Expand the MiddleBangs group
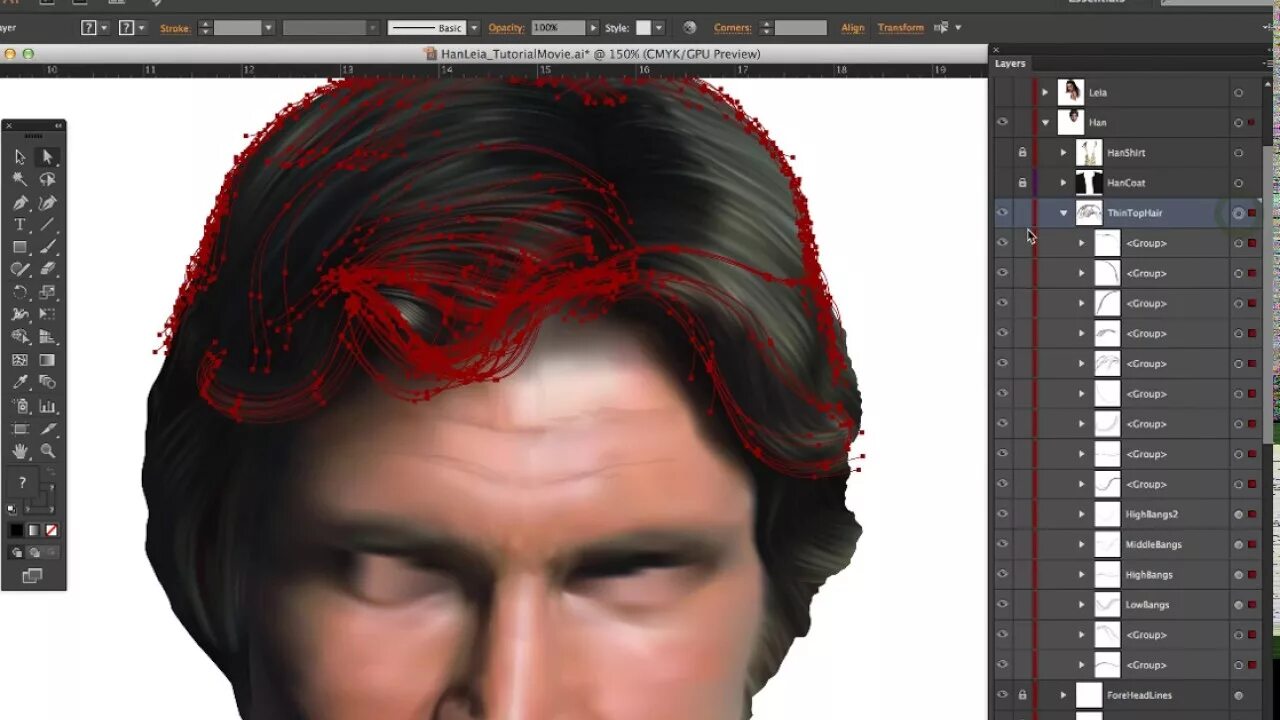The width and height of the screenshot is (1280, 720). [1081, 544]
